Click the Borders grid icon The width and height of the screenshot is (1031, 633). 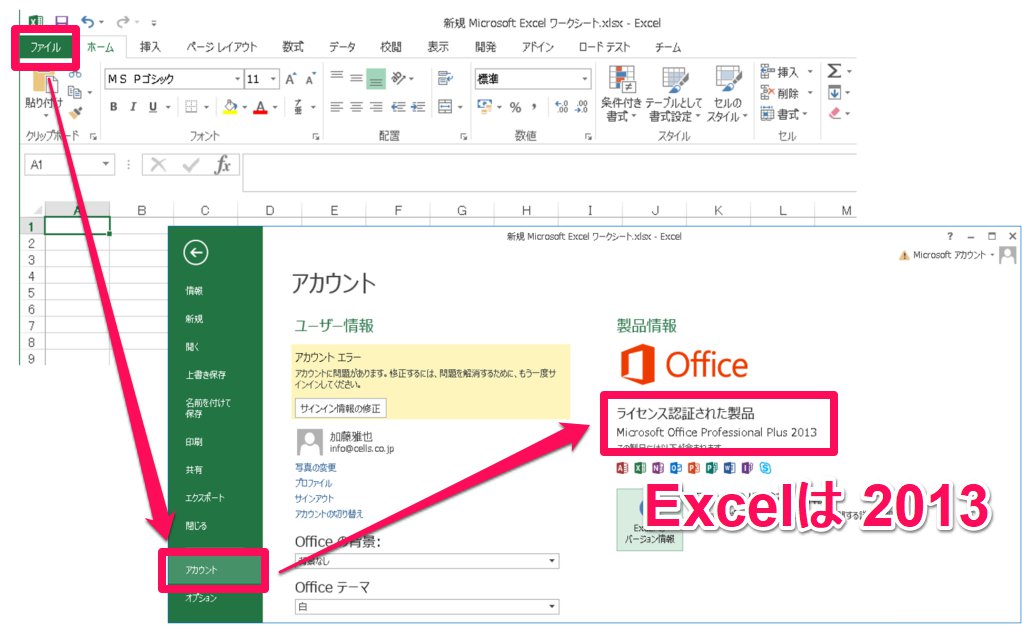click(x=191, y=106)
